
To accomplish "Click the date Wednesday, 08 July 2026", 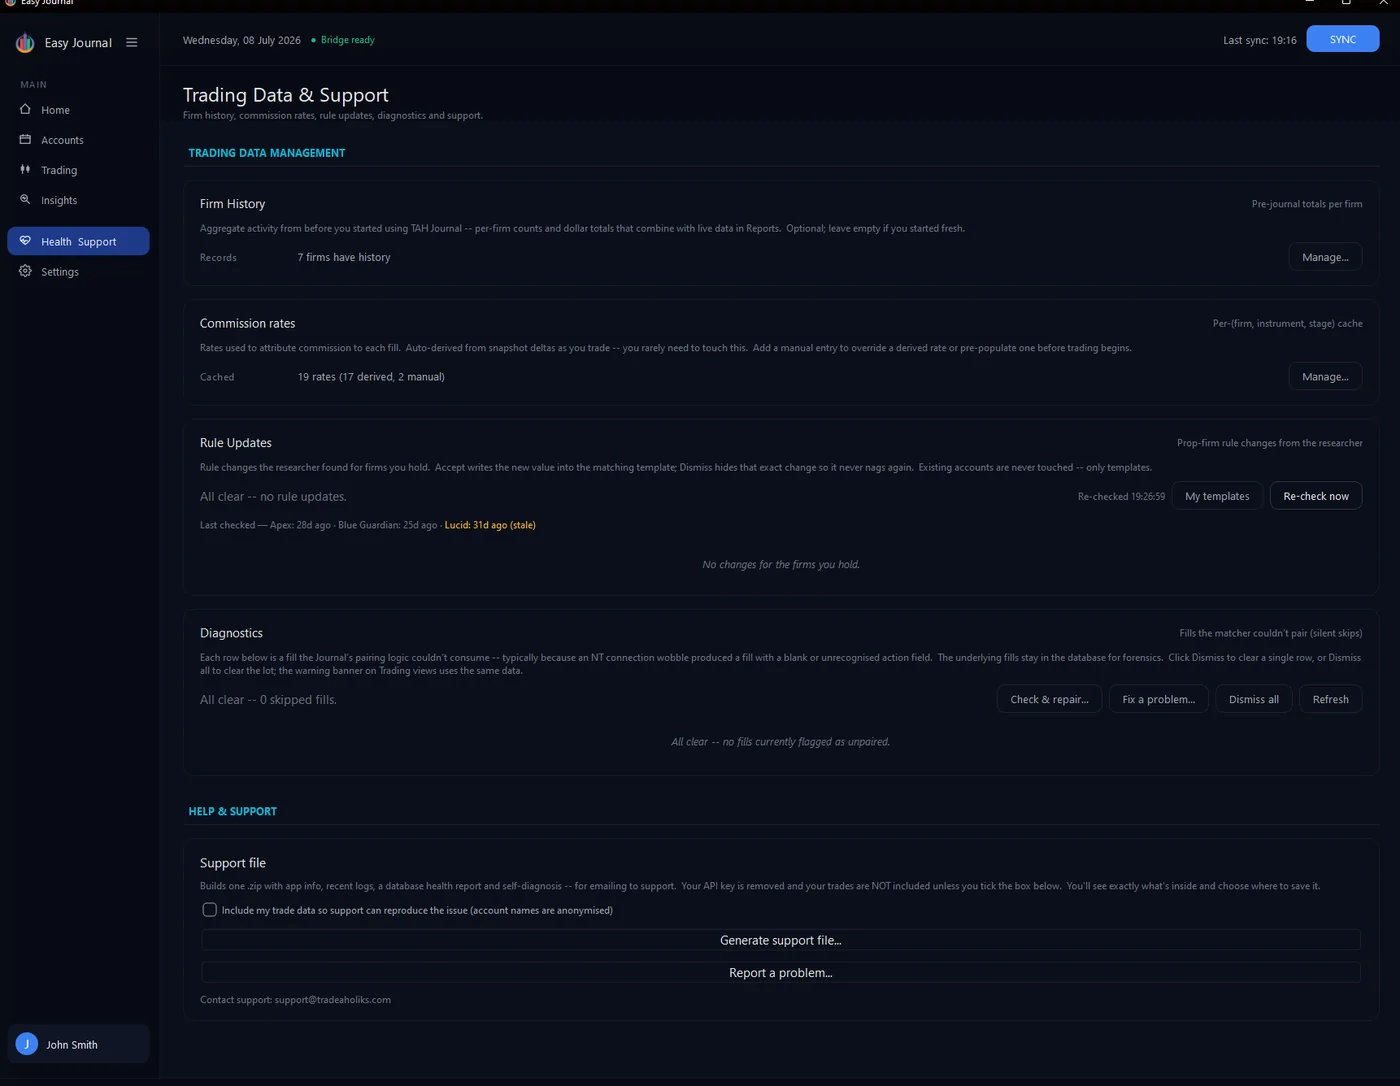I will [242, 40].
